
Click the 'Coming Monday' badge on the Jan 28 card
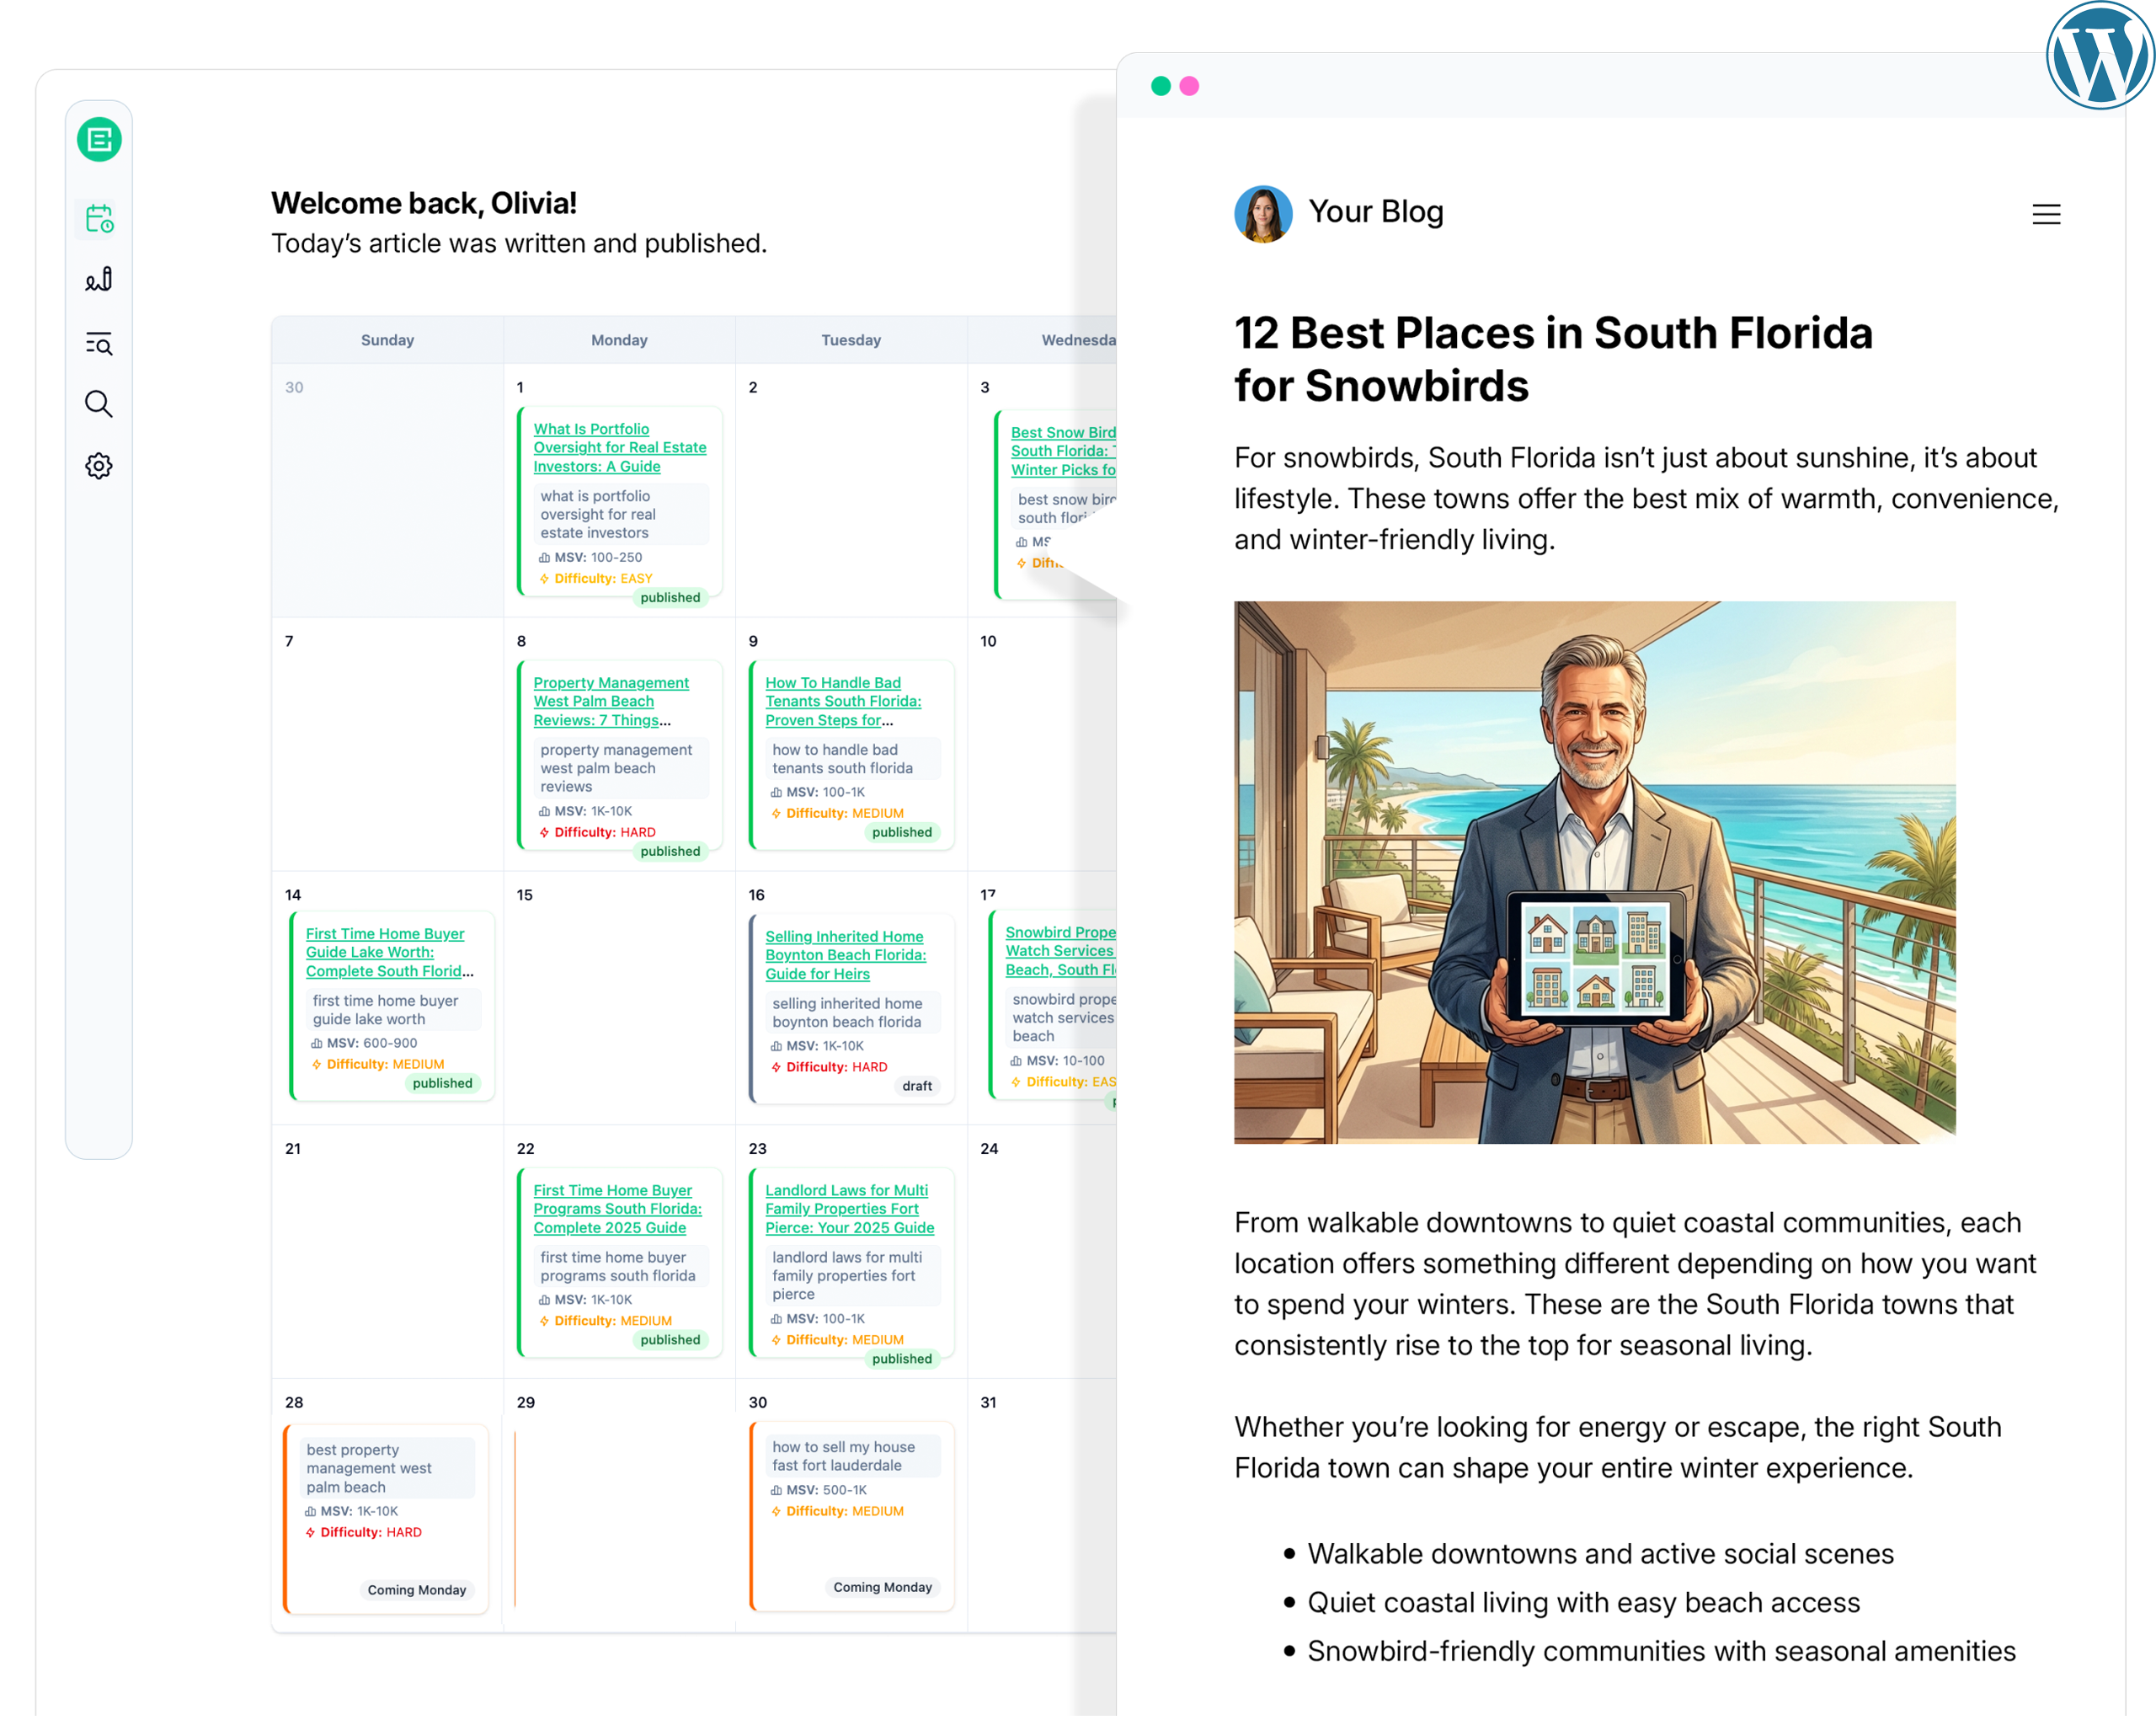point(417,1589)
